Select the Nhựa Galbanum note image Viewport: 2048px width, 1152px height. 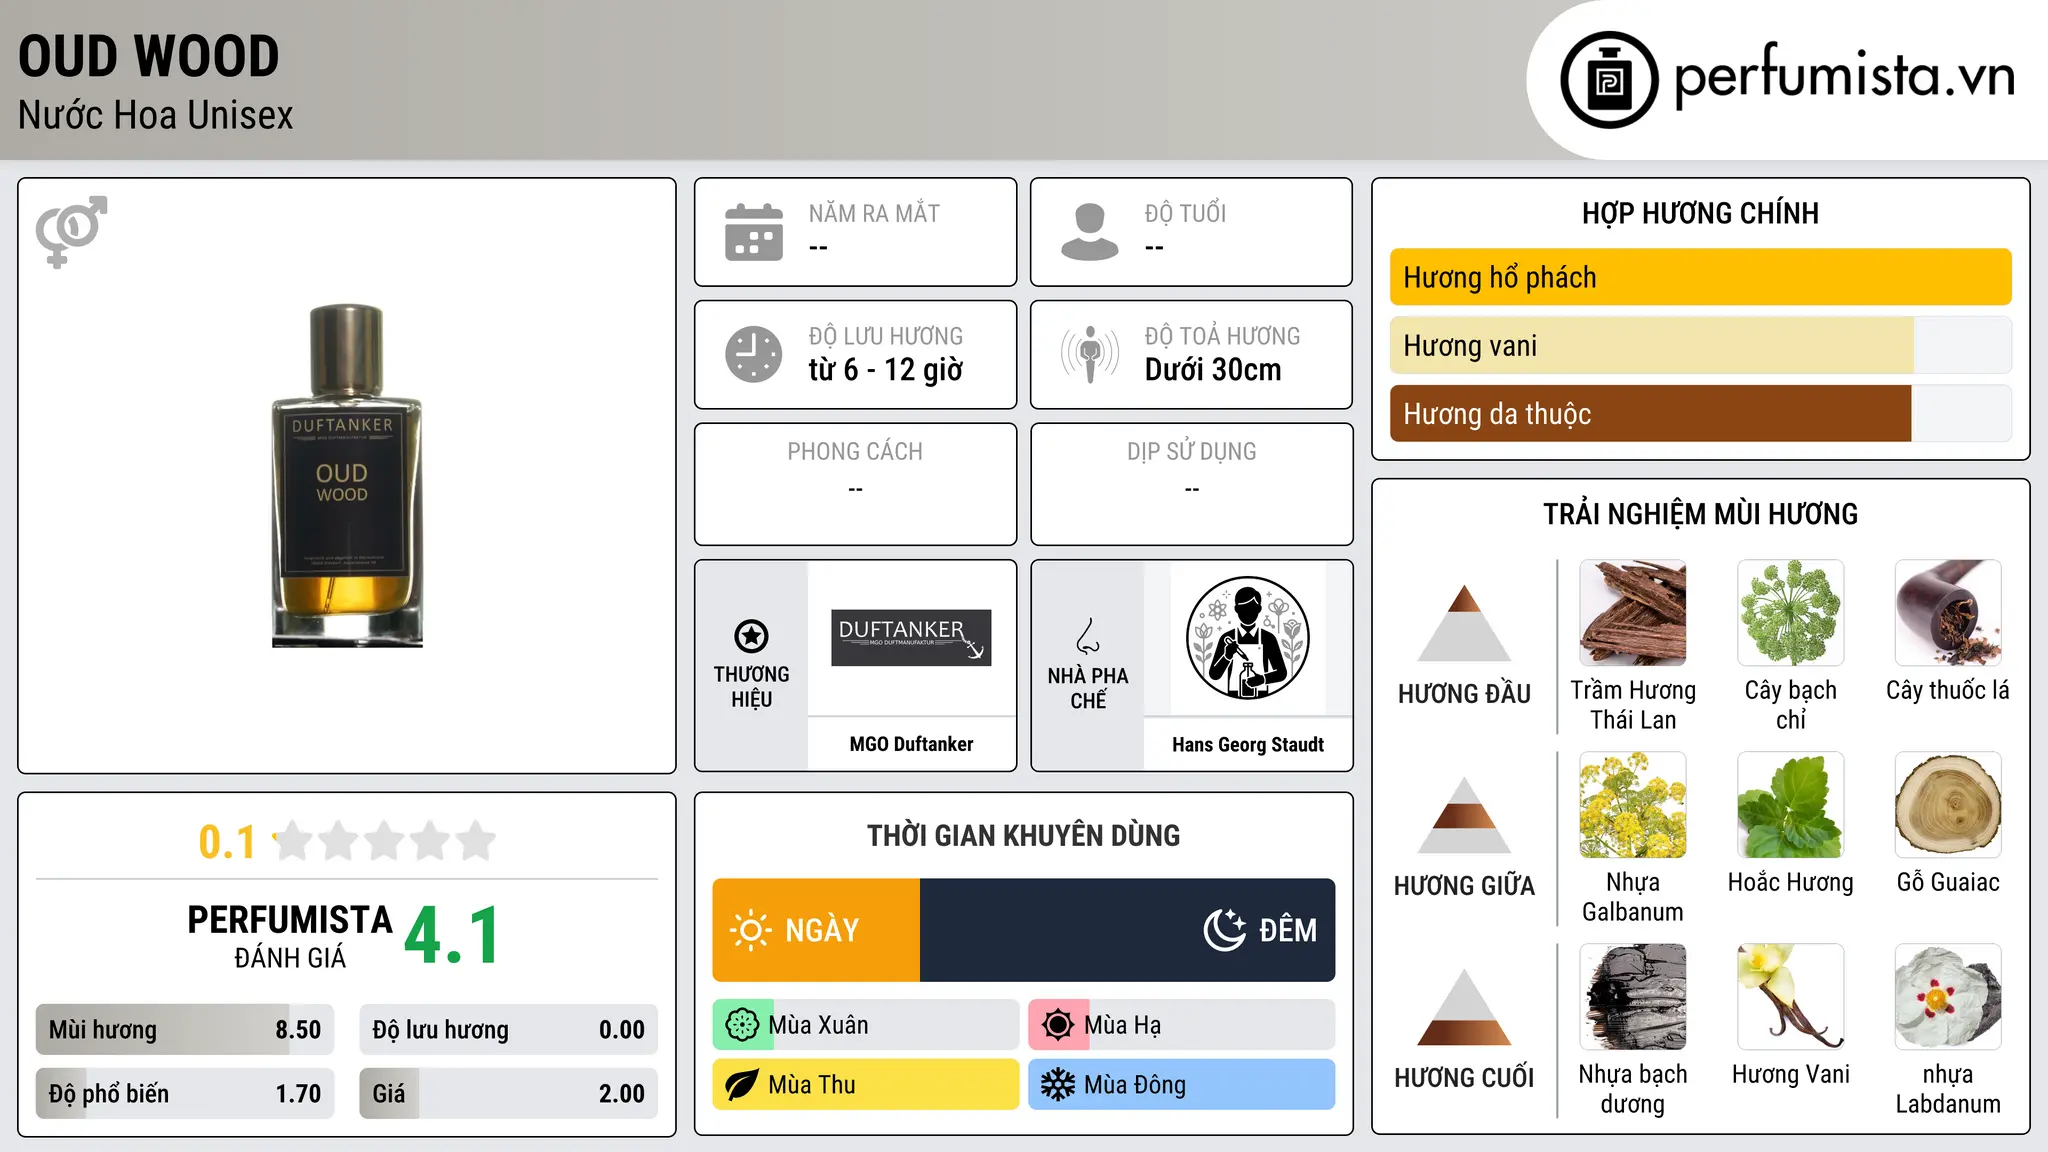tap(1633, 805)
